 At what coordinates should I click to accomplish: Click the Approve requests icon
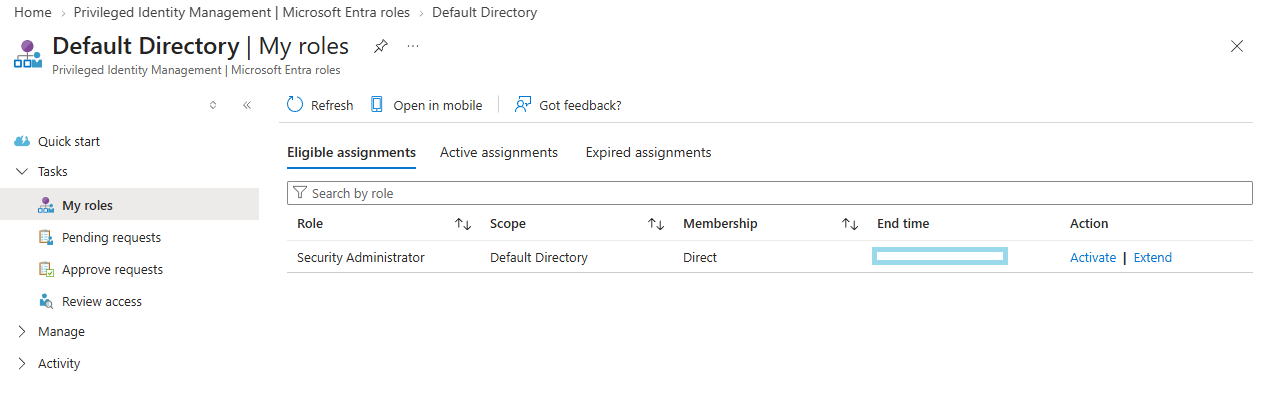click(46, 269)
